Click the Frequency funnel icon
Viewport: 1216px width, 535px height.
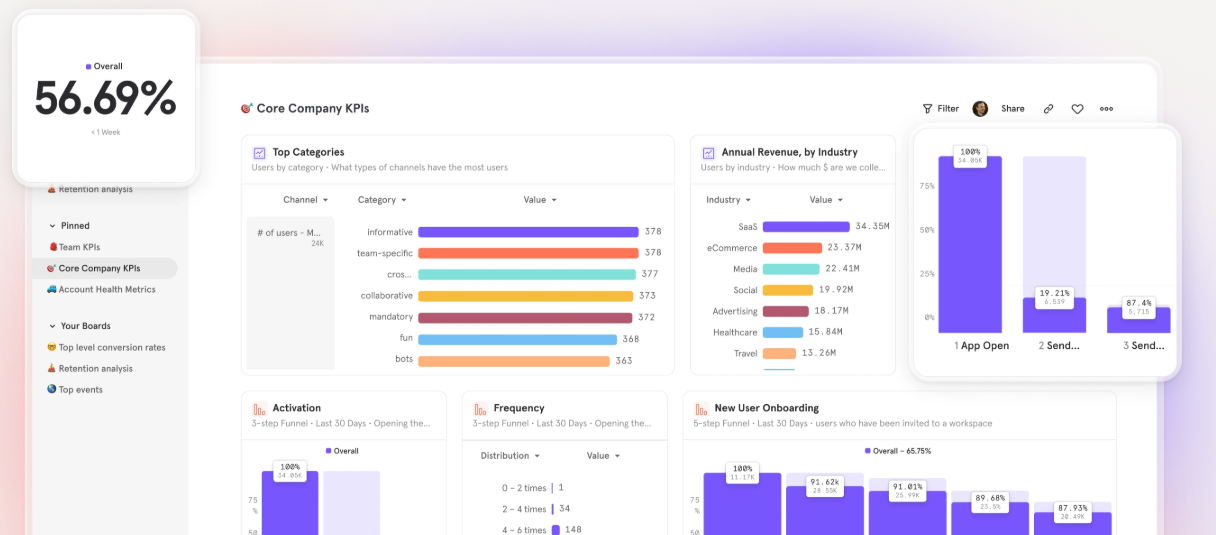tap(480, 409)
